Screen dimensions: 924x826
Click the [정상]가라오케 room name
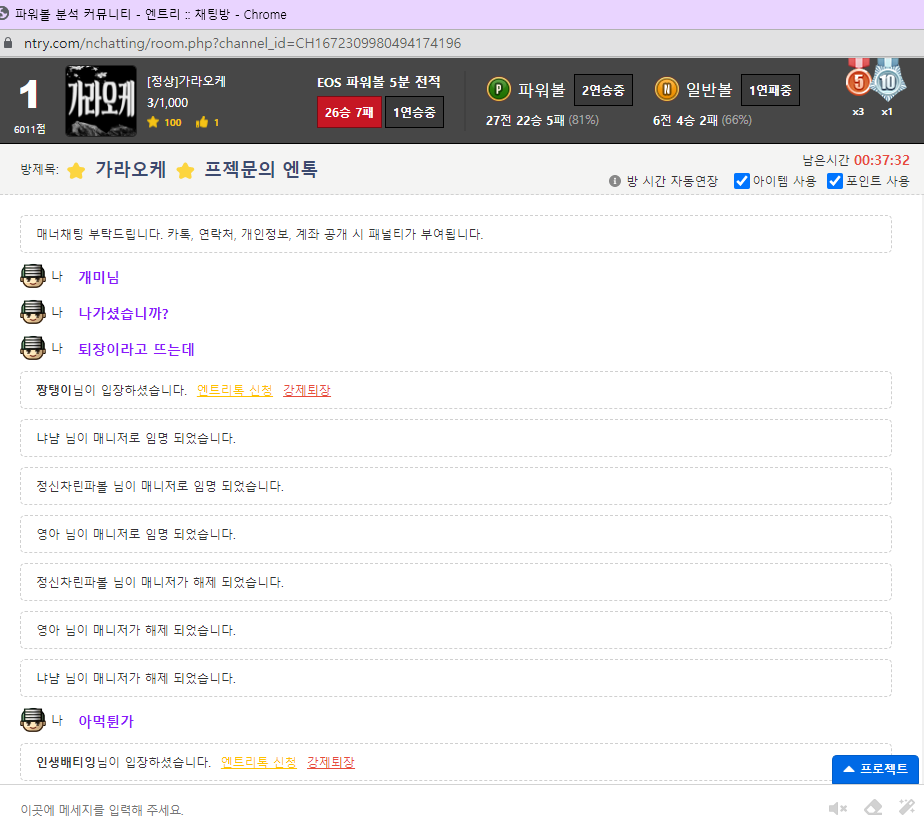[x=186, y=81]
